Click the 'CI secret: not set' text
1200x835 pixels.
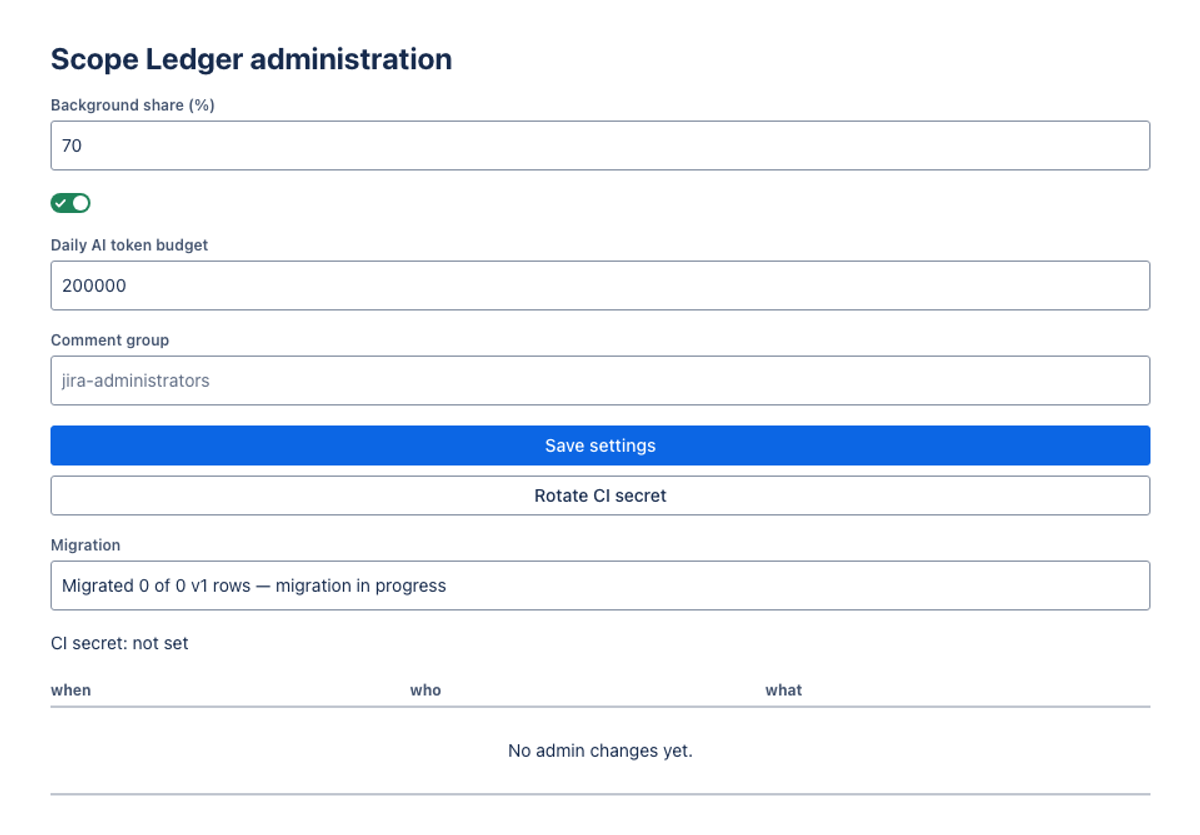coord(120,643)
